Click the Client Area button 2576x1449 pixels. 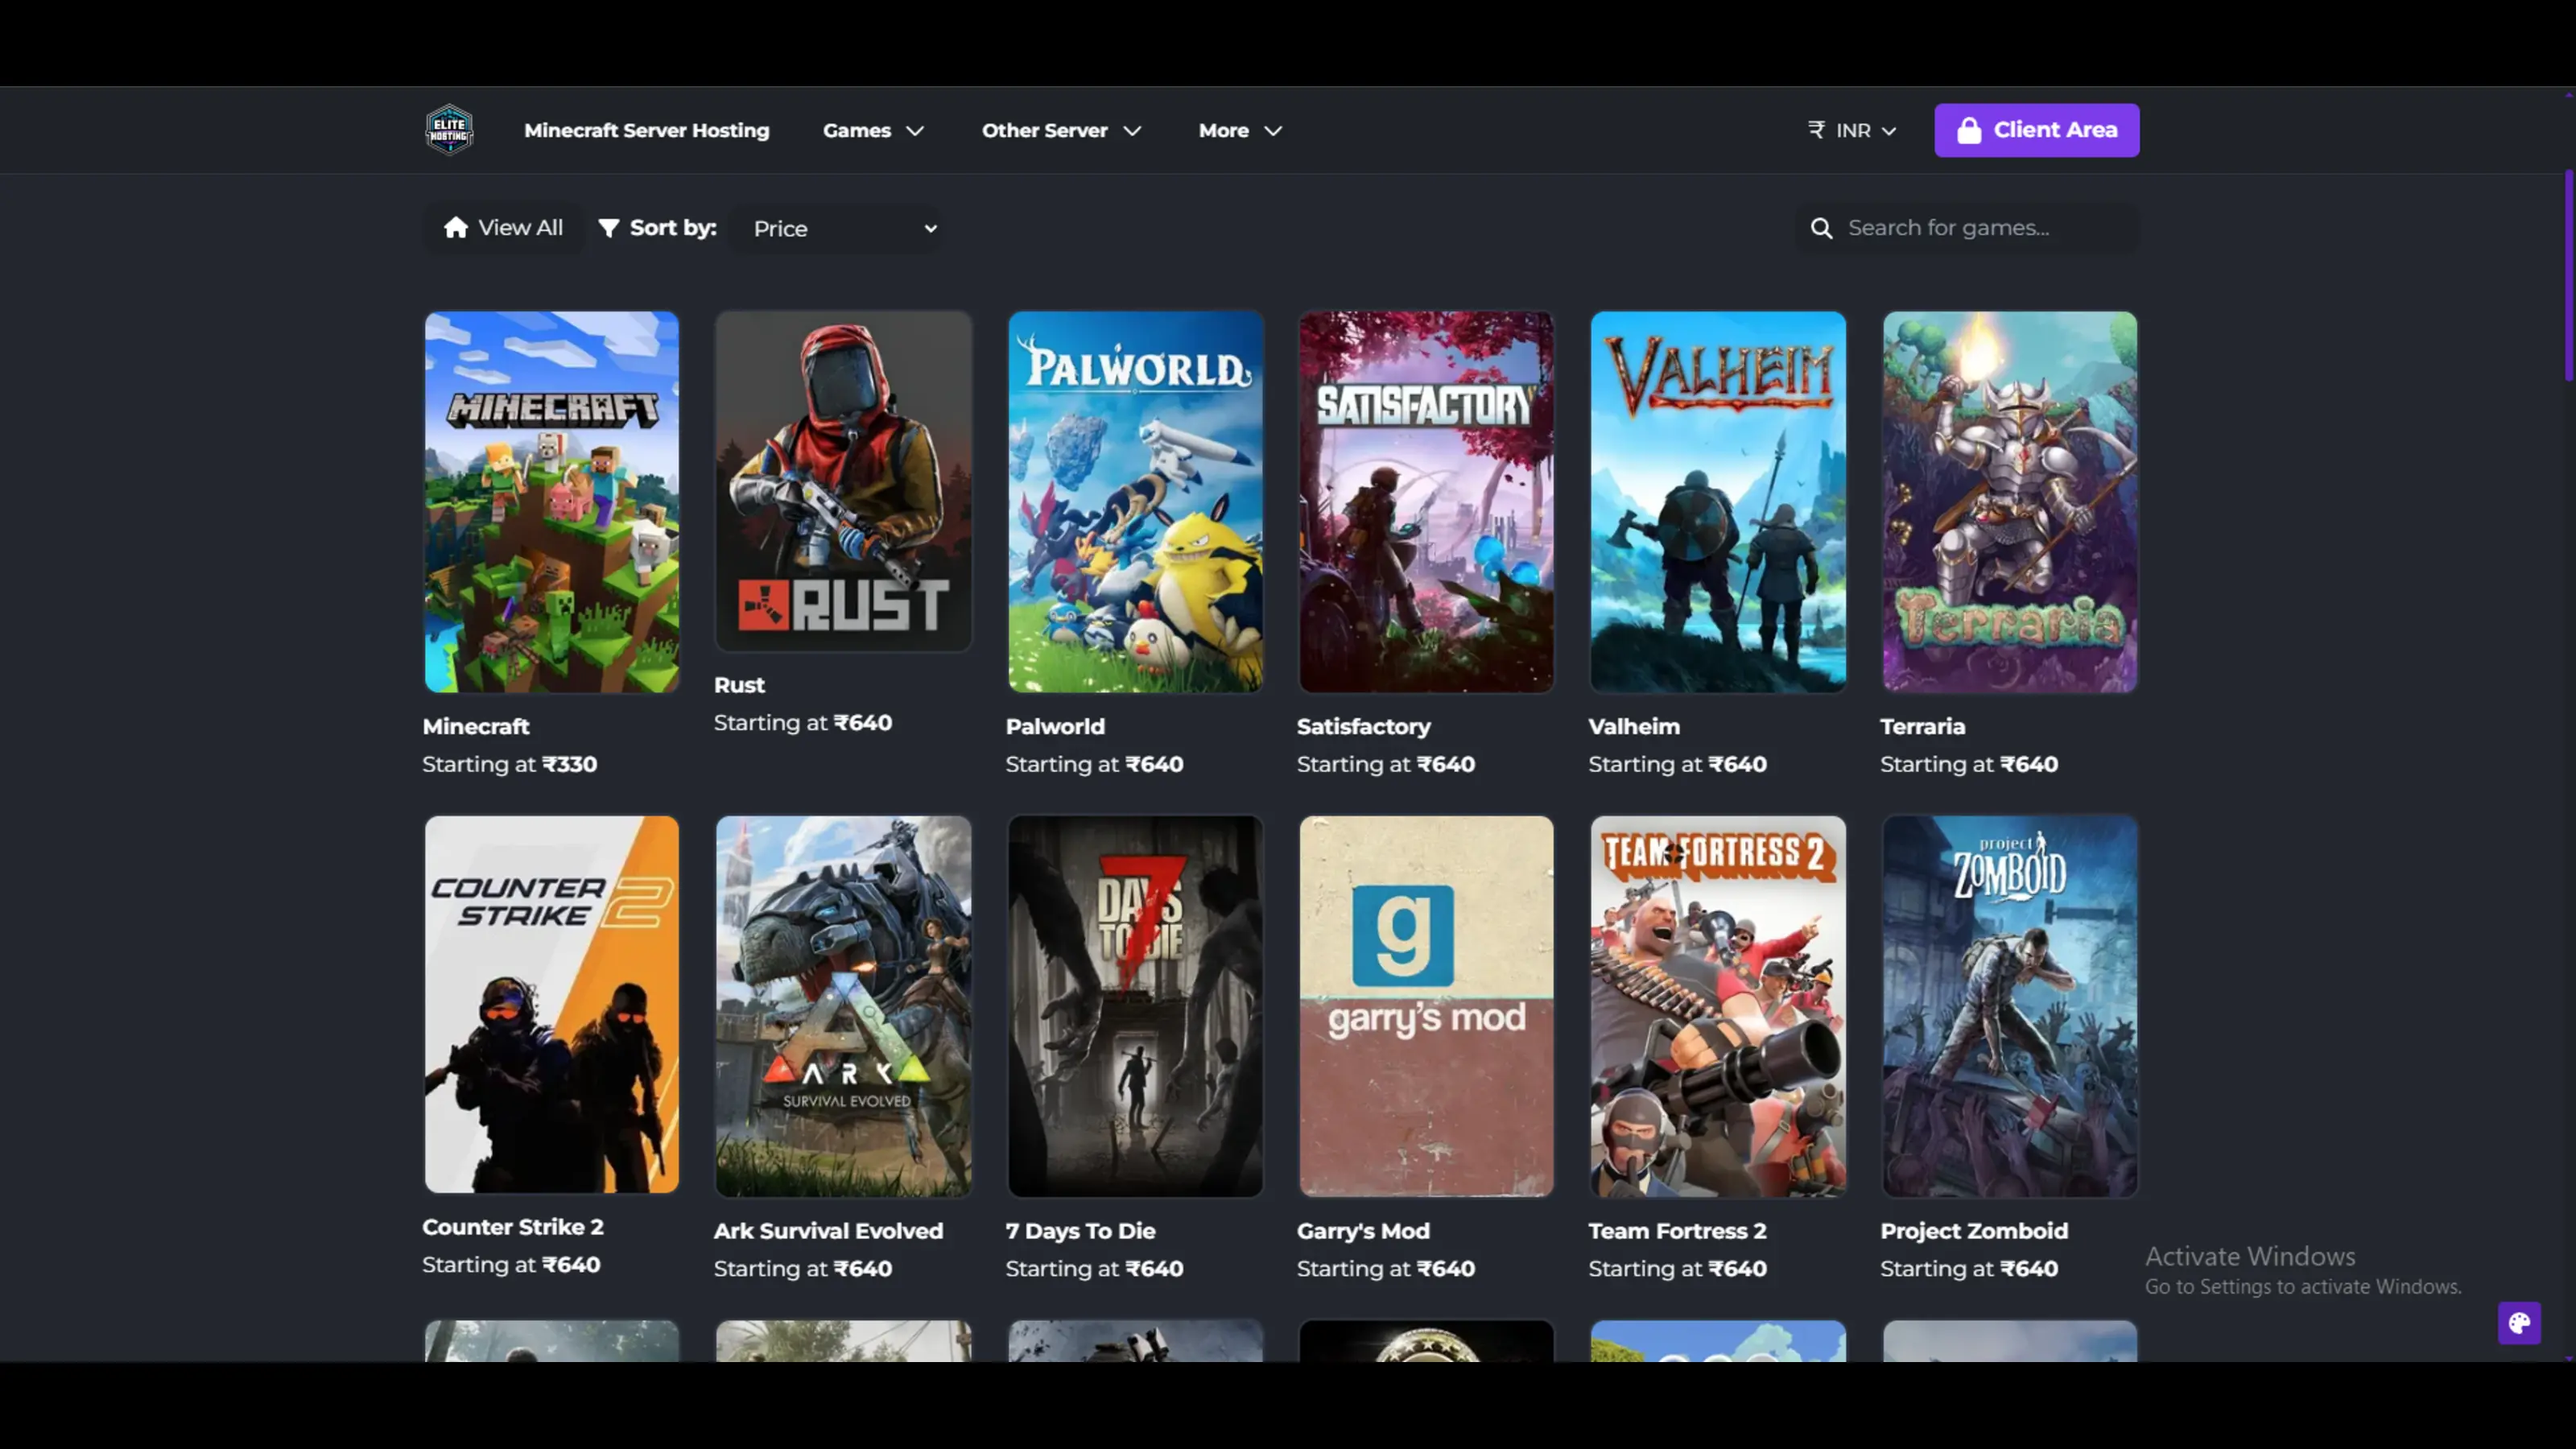coord(2037,130)
